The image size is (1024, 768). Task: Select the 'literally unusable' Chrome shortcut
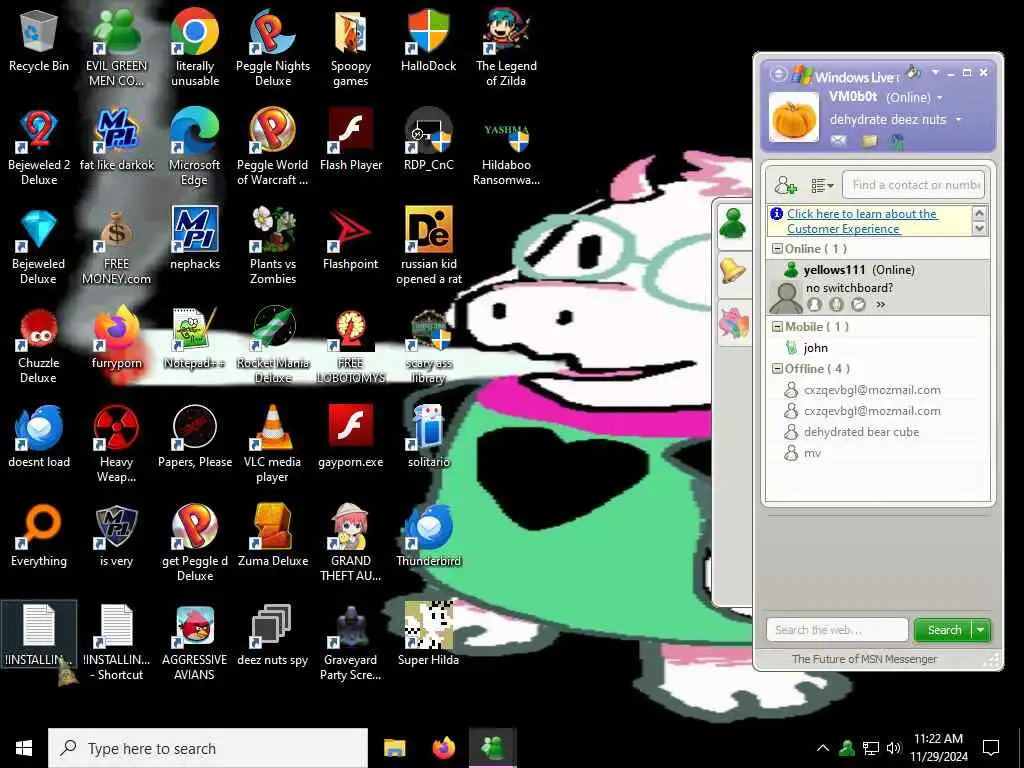click(195, 47)
